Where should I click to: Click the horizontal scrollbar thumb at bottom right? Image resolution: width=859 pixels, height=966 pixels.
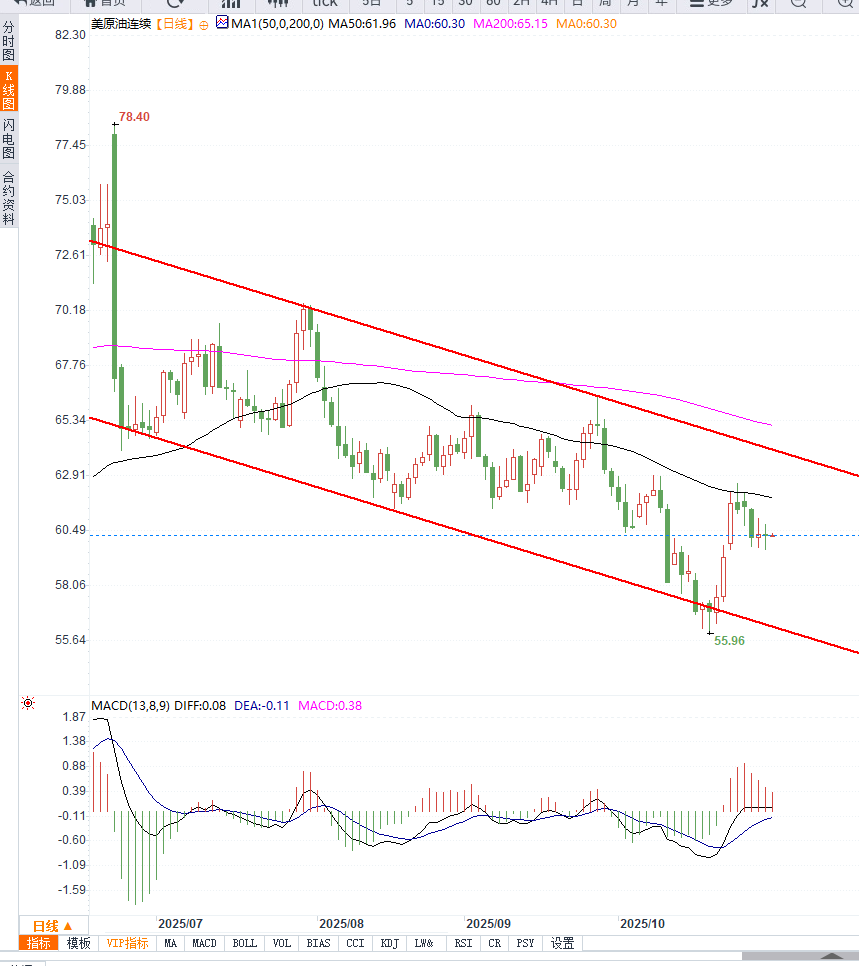pyautogui.click(x=800, y=956)
